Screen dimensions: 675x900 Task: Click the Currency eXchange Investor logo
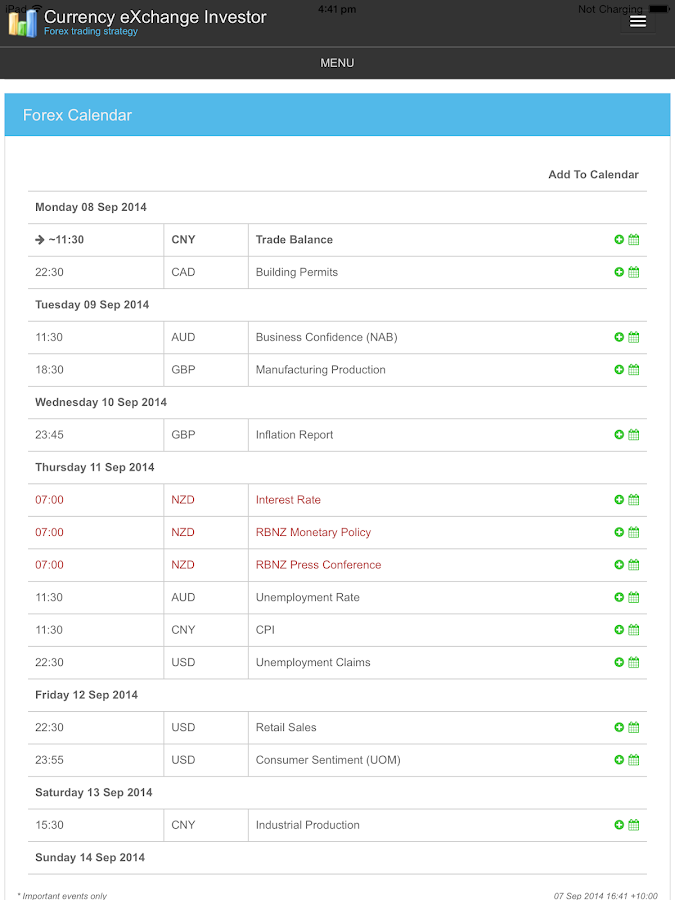(22, 22)
